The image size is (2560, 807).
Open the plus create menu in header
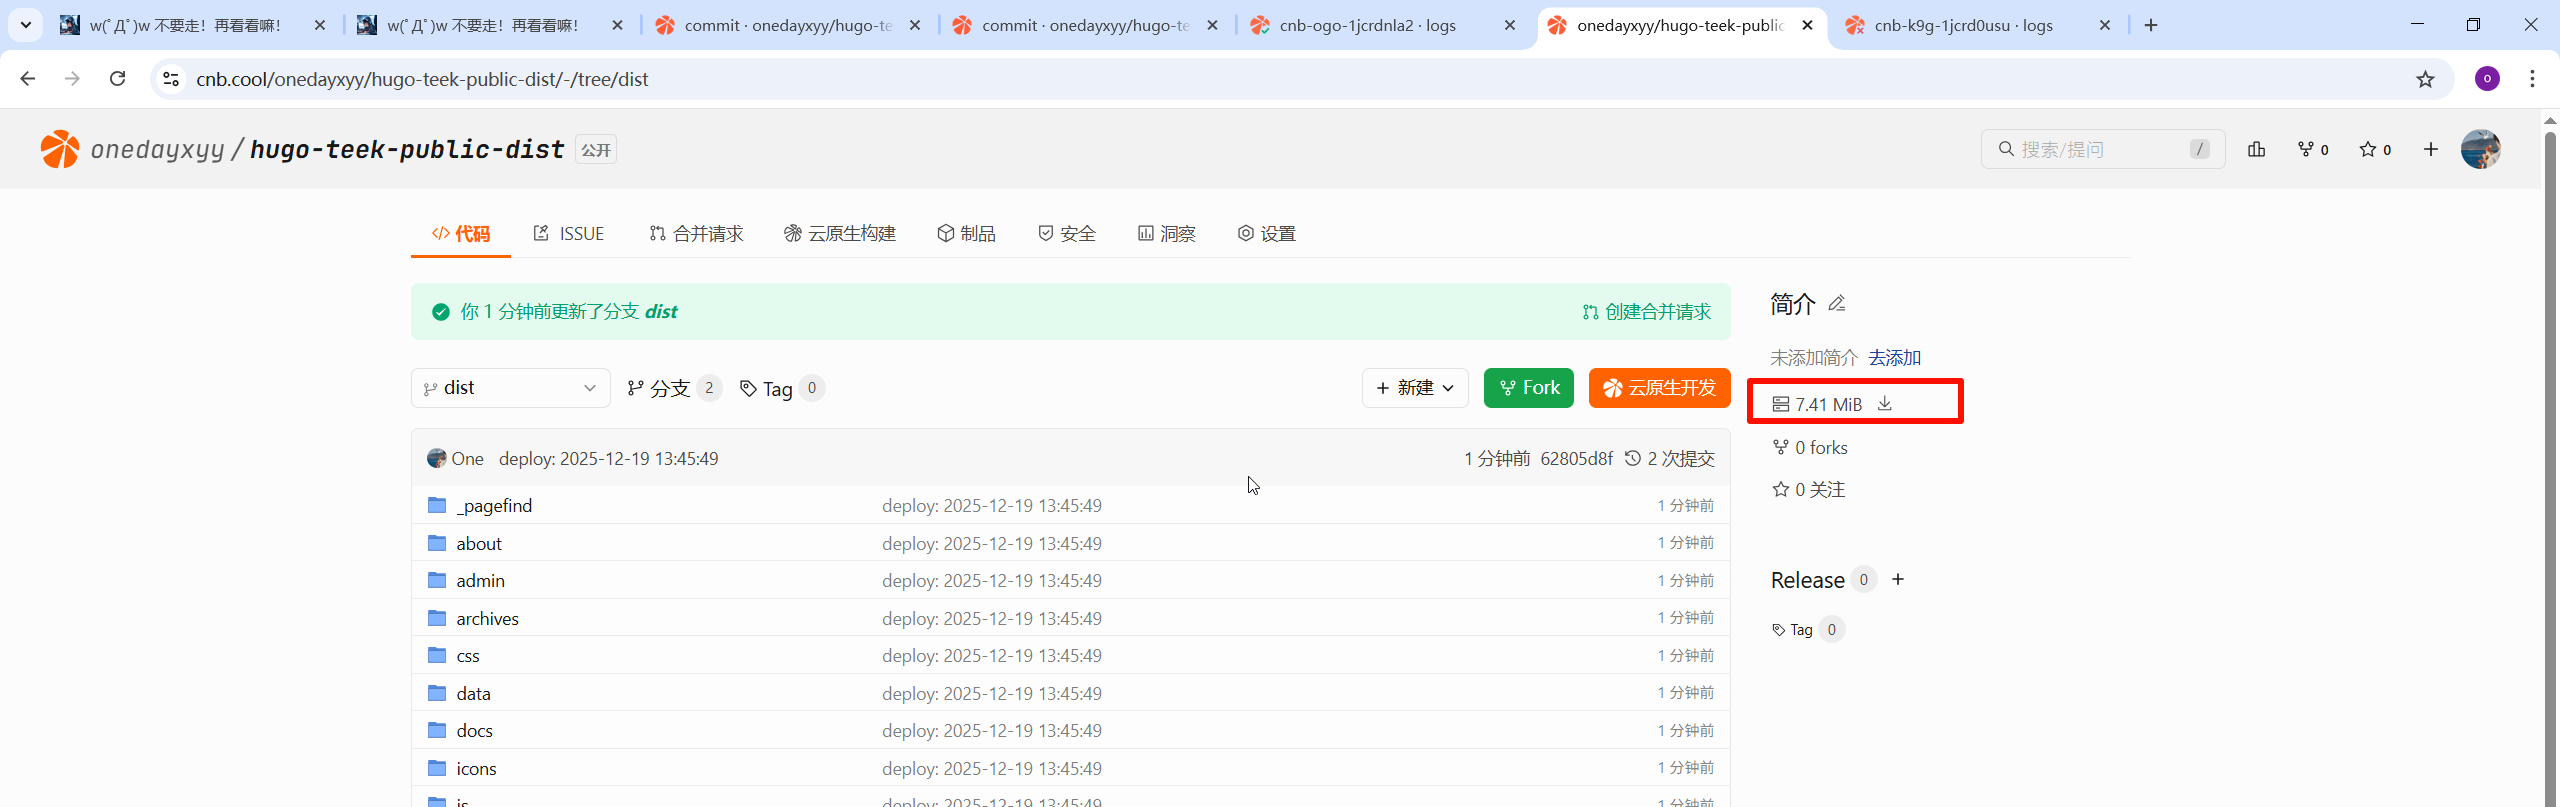2430,149
